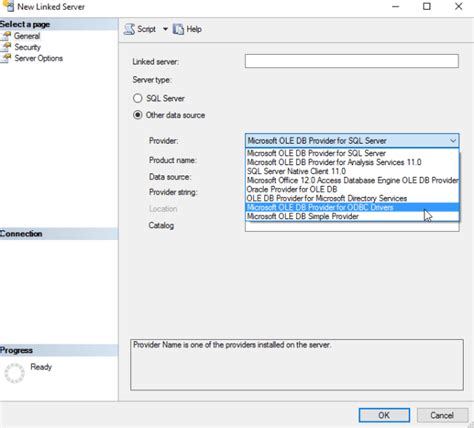Viewport: 474px width, 428px height.
Task: Click the Progress ready spinner icon
Action: click(x=14, y=373)
